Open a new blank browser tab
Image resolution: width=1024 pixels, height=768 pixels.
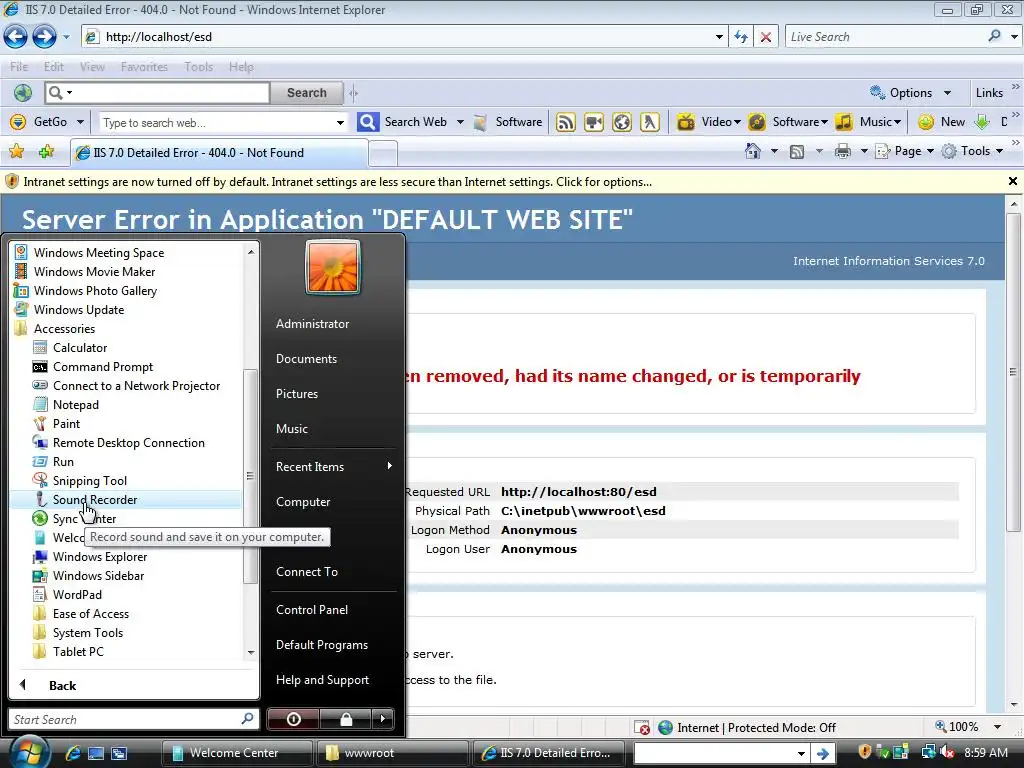coord(383,154)
